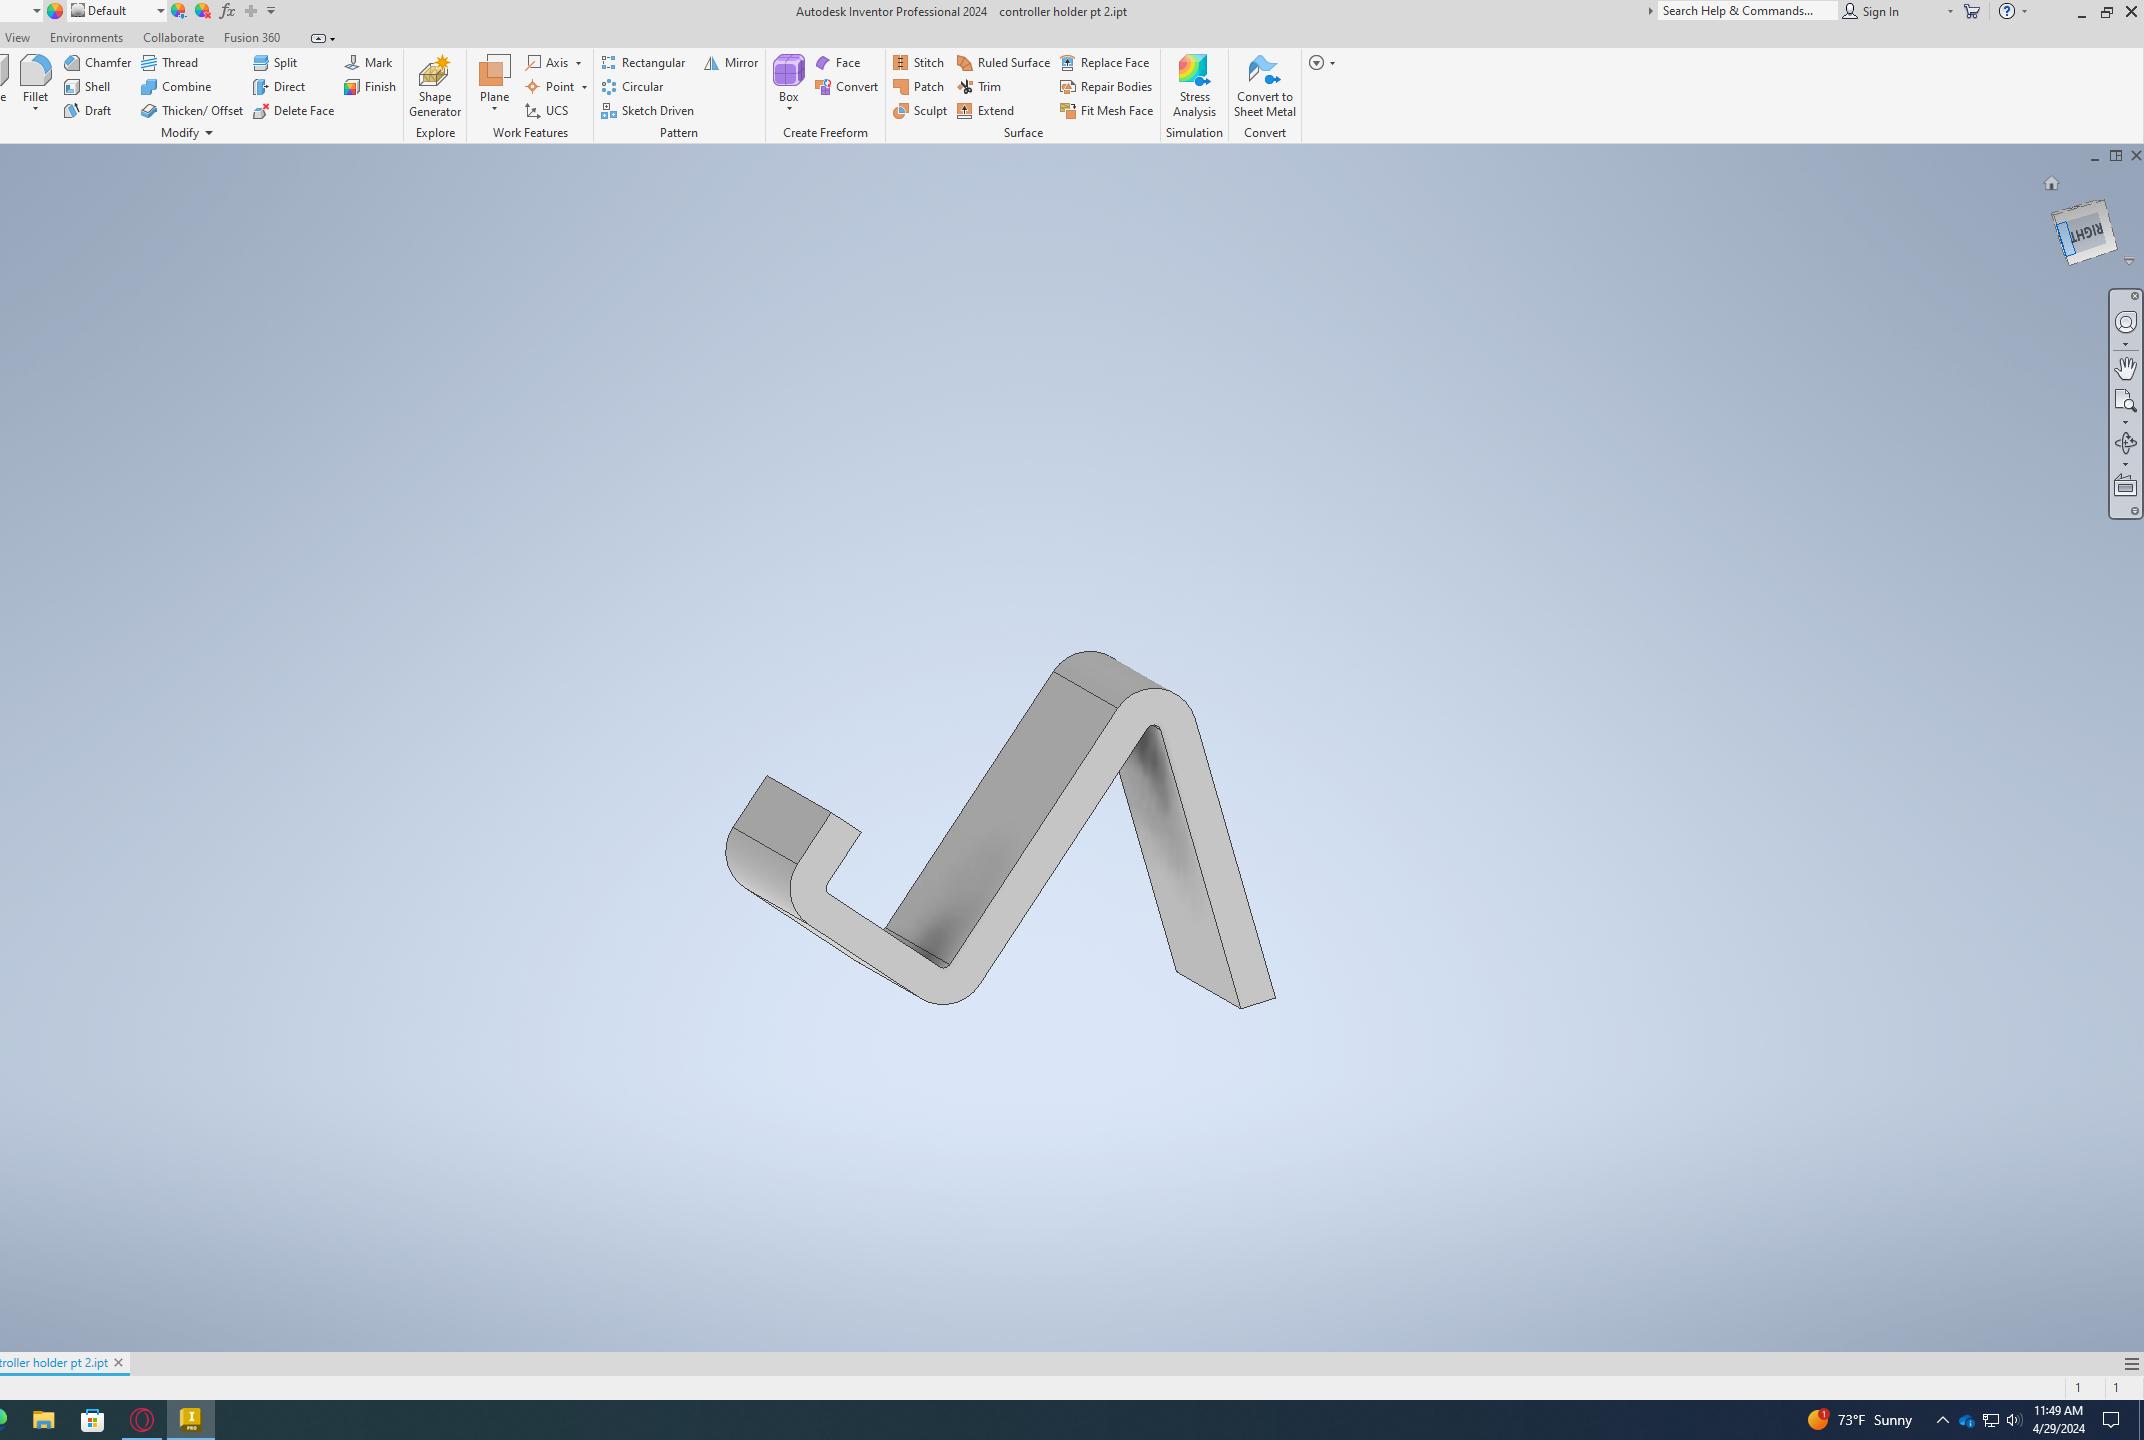The height and width of the screenshot is (1440, 2144).
Task: Use the Split tool
Action: pos(275,62)
